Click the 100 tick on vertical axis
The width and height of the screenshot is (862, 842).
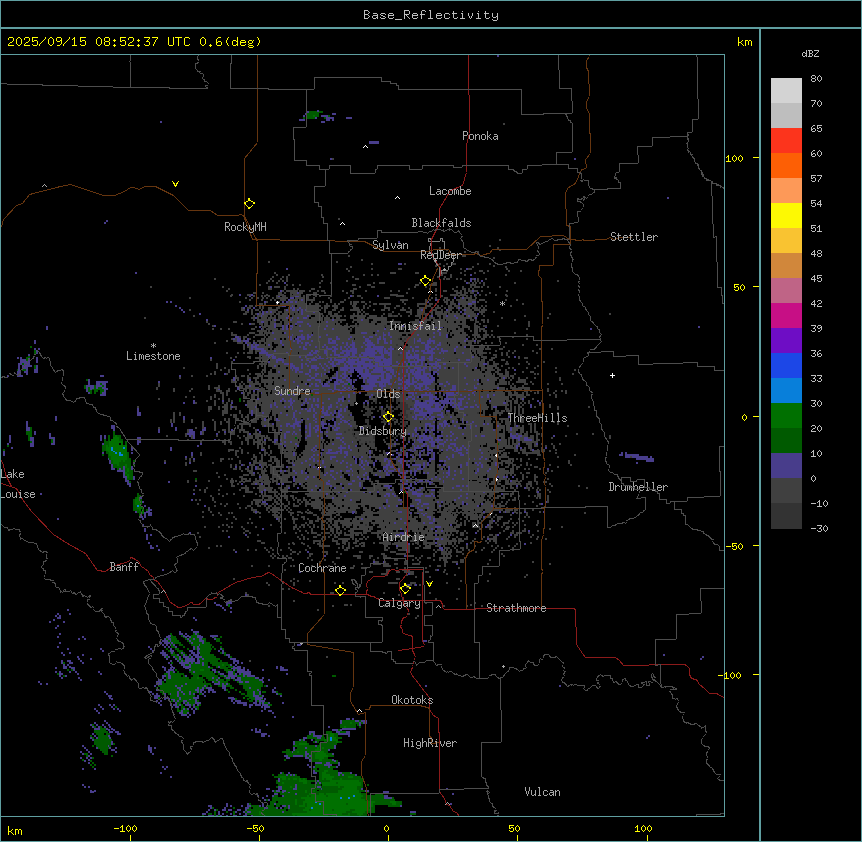click(x=734, y=158)
